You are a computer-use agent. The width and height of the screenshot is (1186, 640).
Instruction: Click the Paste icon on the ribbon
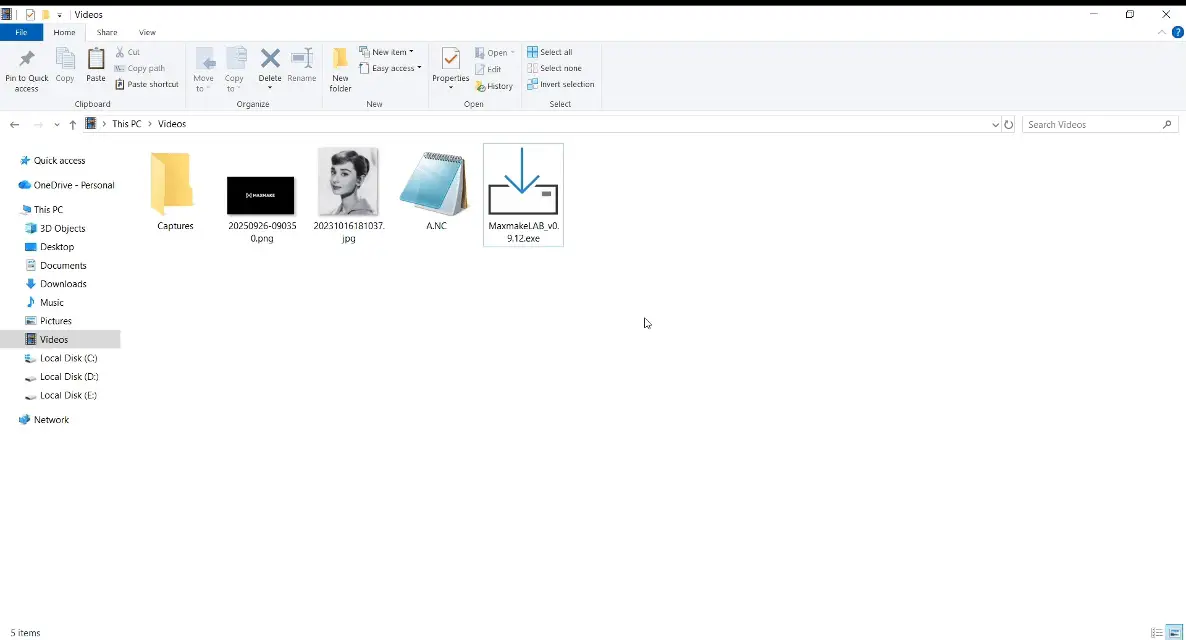click(95, 68)
